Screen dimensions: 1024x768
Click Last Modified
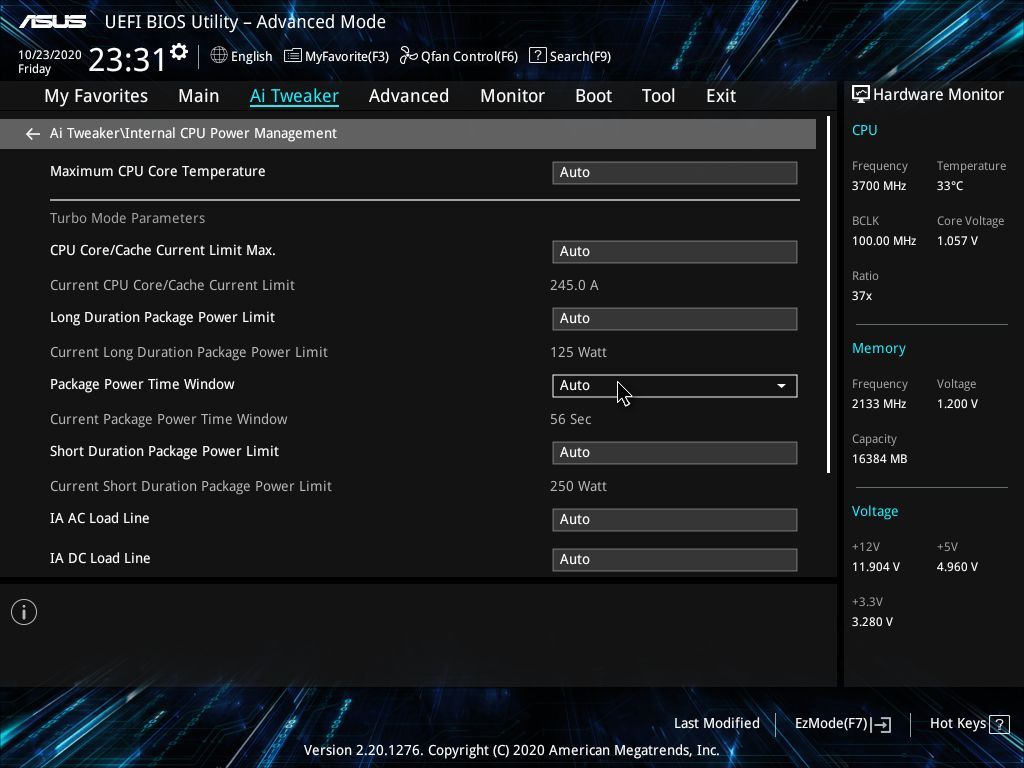(716, 724)
